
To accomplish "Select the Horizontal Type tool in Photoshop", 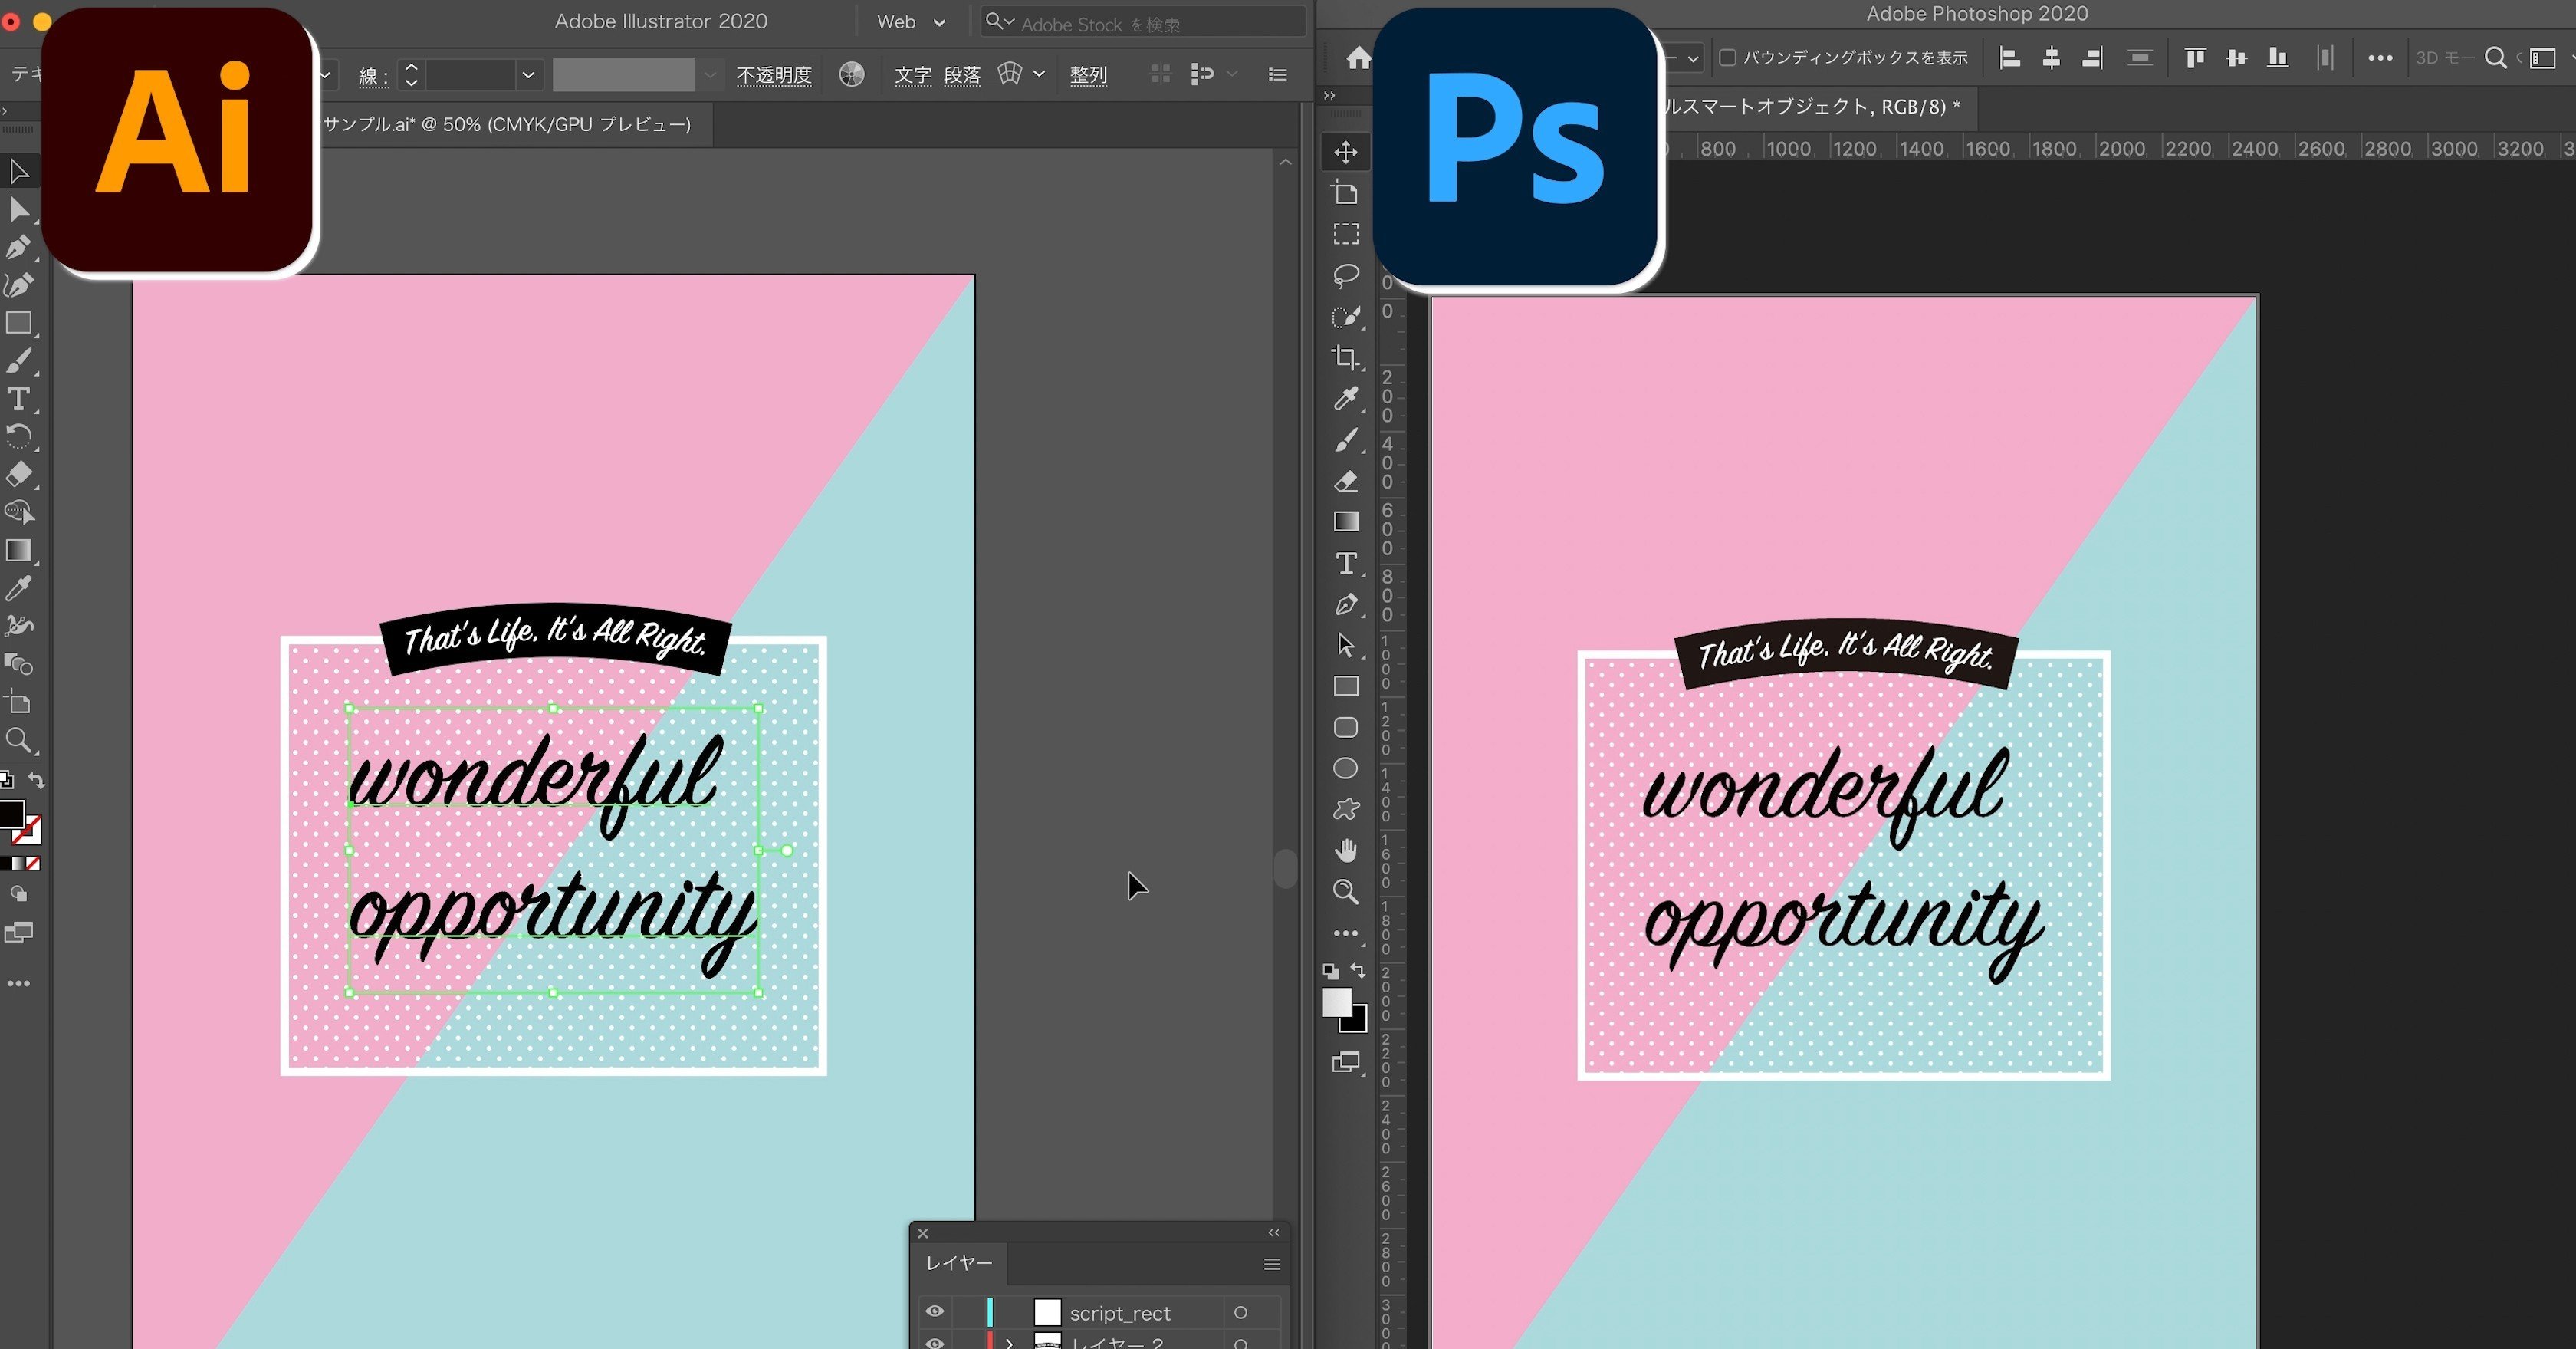I will coord(1346,563).
